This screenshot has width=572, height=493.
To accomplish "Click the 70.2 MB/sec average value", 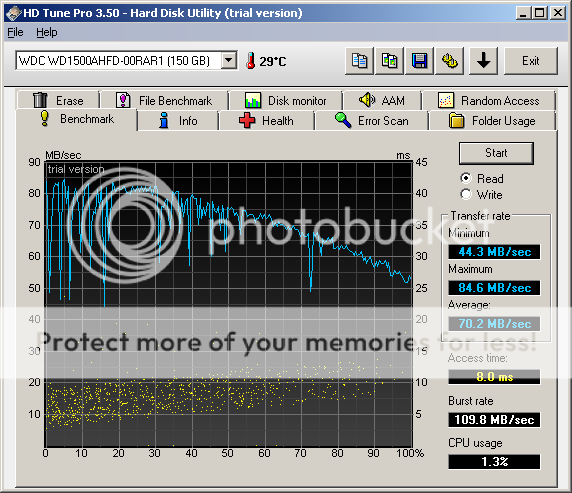I will 494,324.
